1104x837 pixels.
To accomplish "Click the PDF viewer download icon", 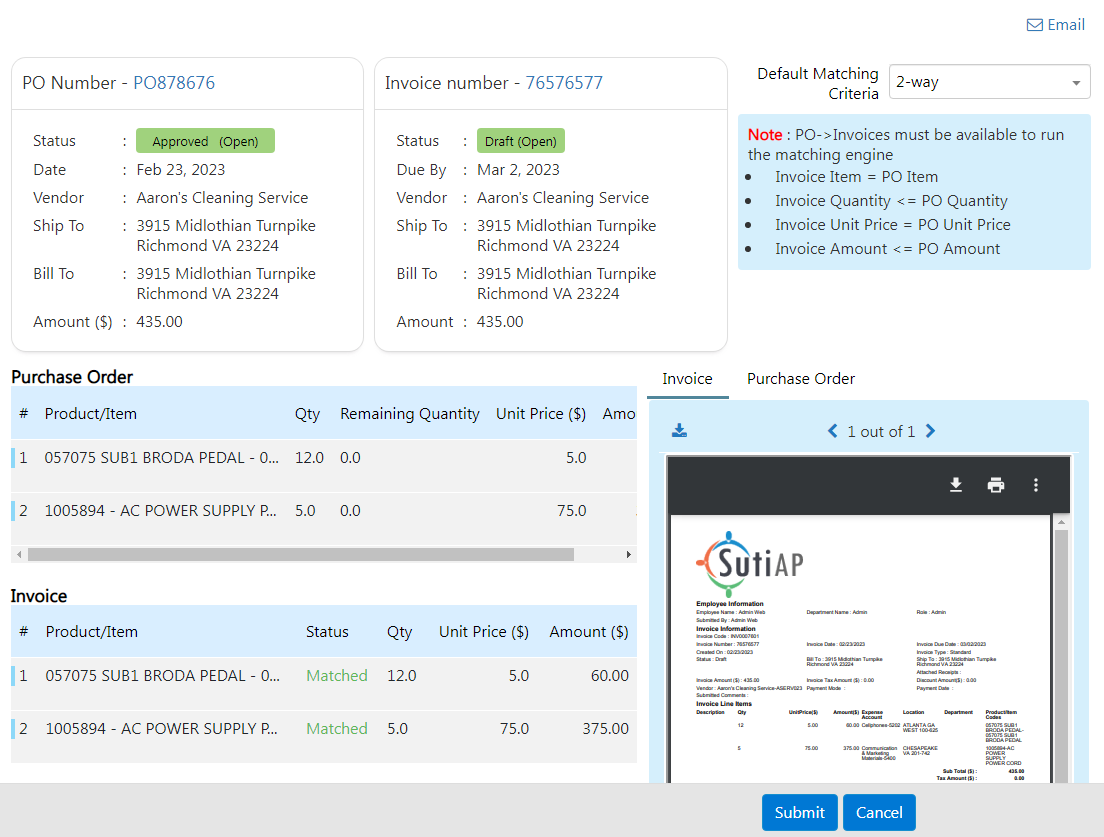I will (956, 485).
